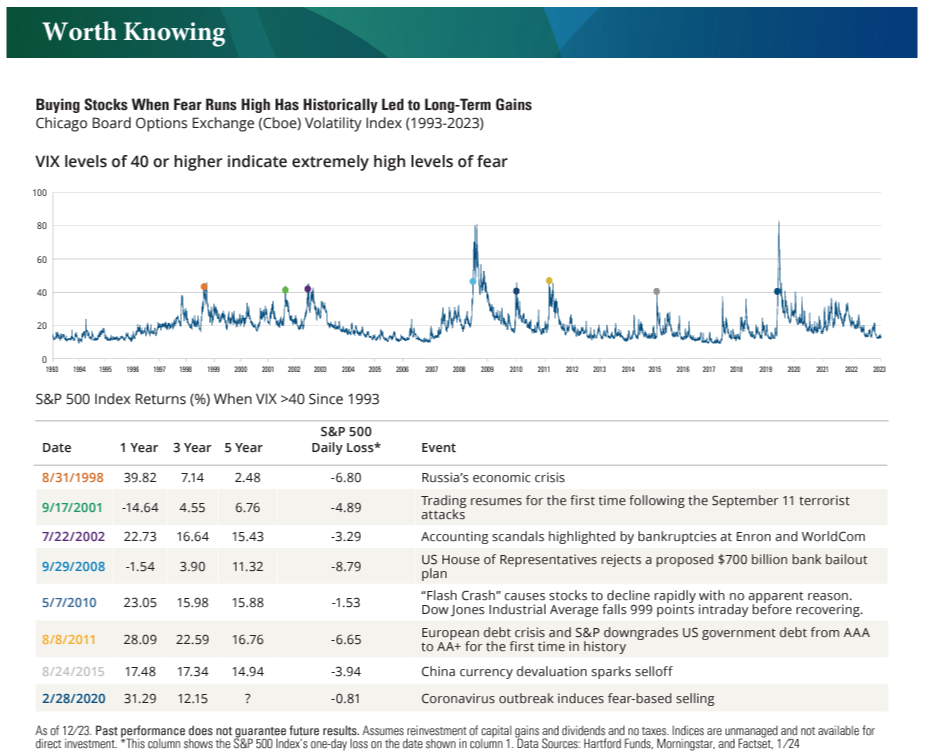Click the 5 Year column header
This screenshot has width=925, height=756.
pos(243,448)
